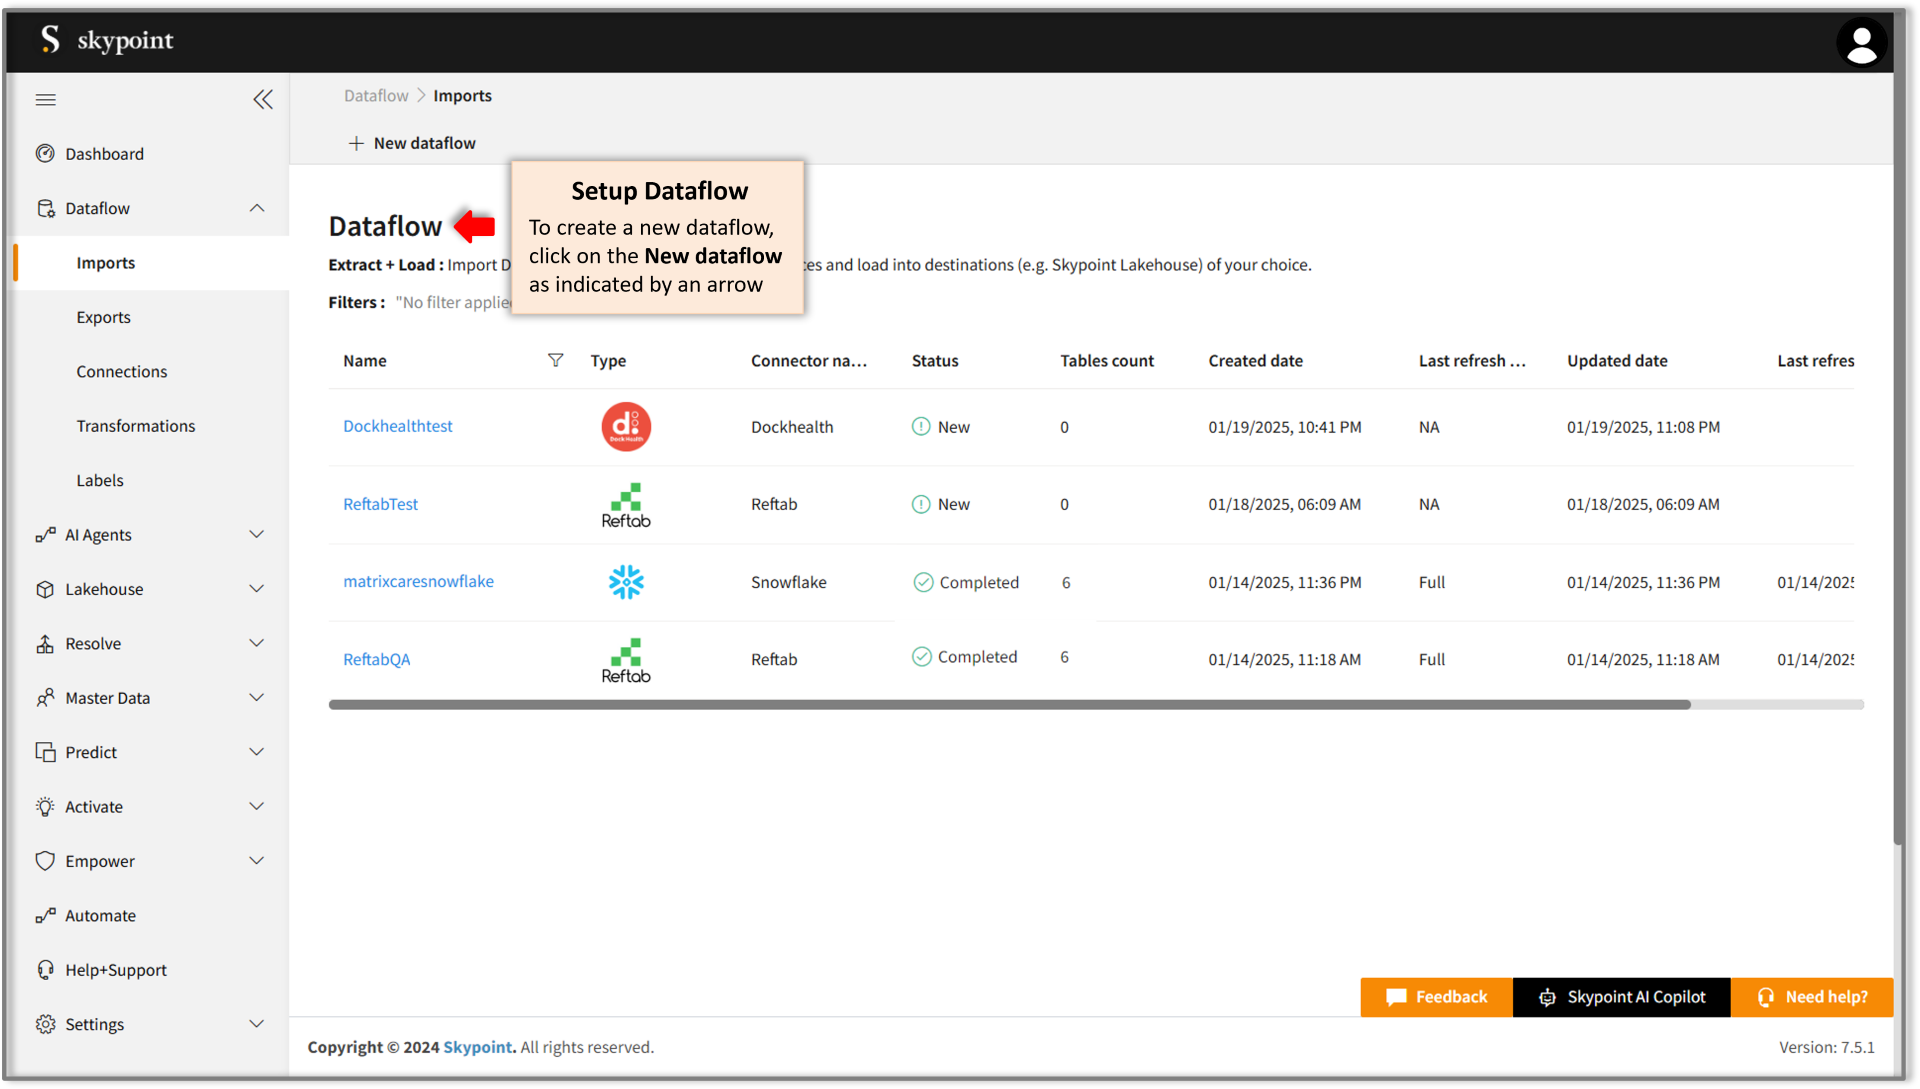Click the Reftab connector icon for ReftabTest

(x=626, y=502)
